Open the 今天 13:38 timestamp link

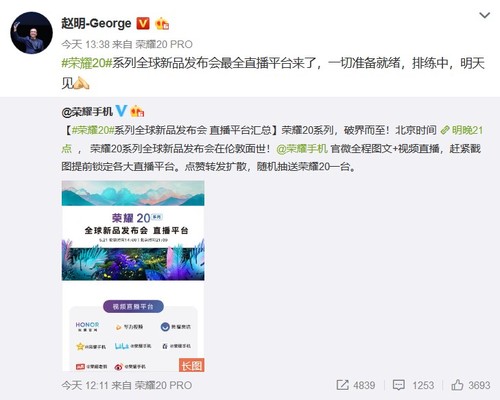click(86, 44)
